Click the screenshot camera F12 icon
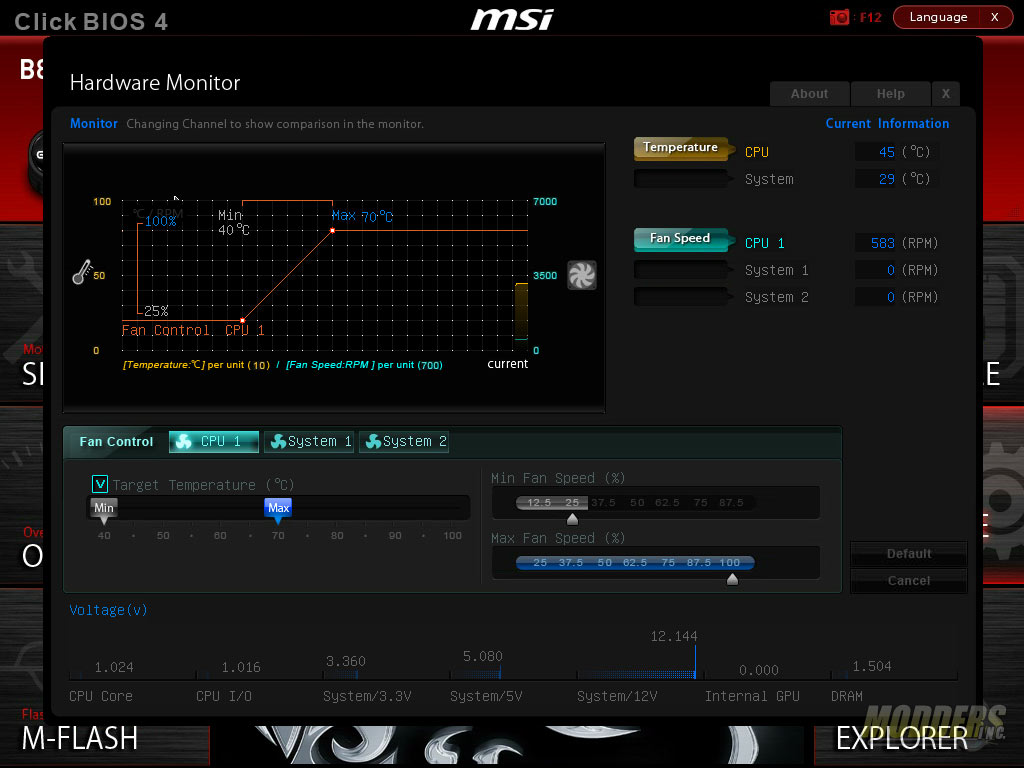The image size is (1024, 768). coord(839,17)
